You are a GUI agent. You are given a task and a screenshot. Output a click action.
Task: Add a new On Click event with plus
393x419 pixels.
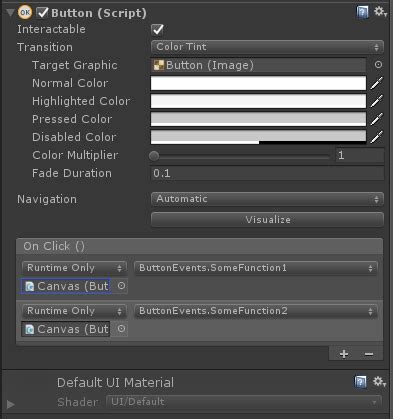coord(344,354)
